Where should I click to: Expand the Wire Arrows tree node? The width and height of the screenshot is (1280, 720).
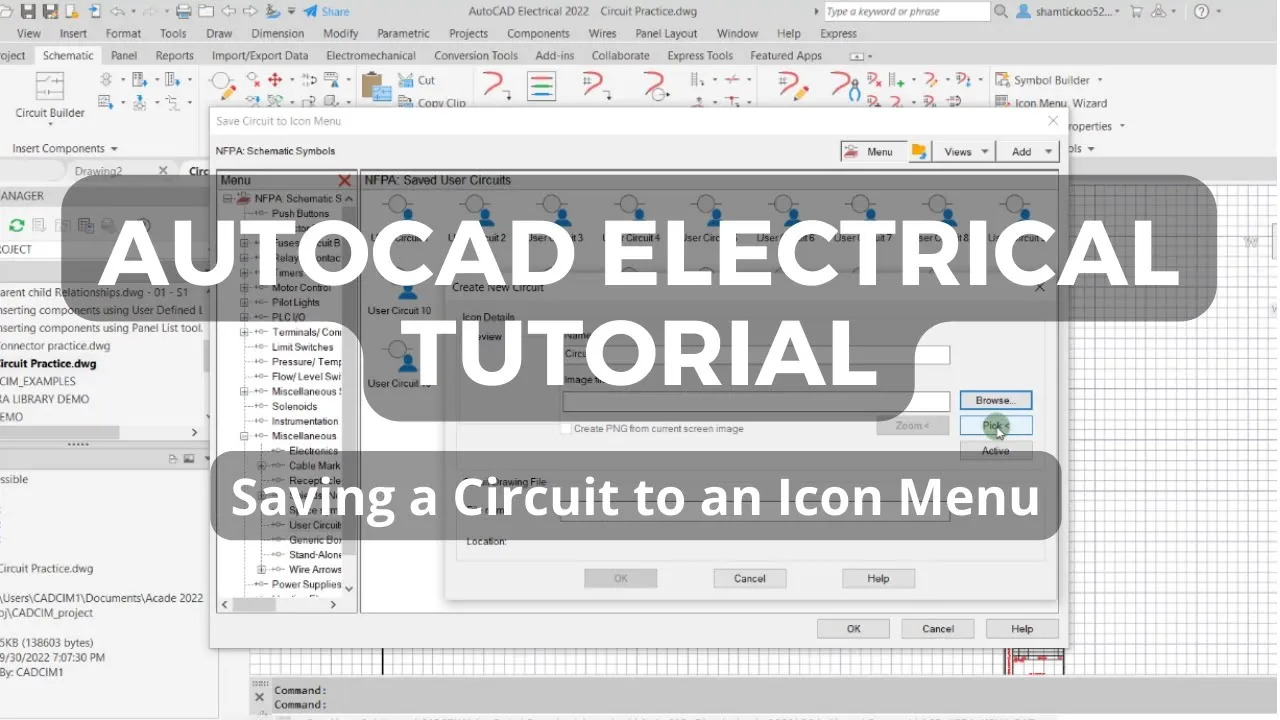tap(262, 570)
